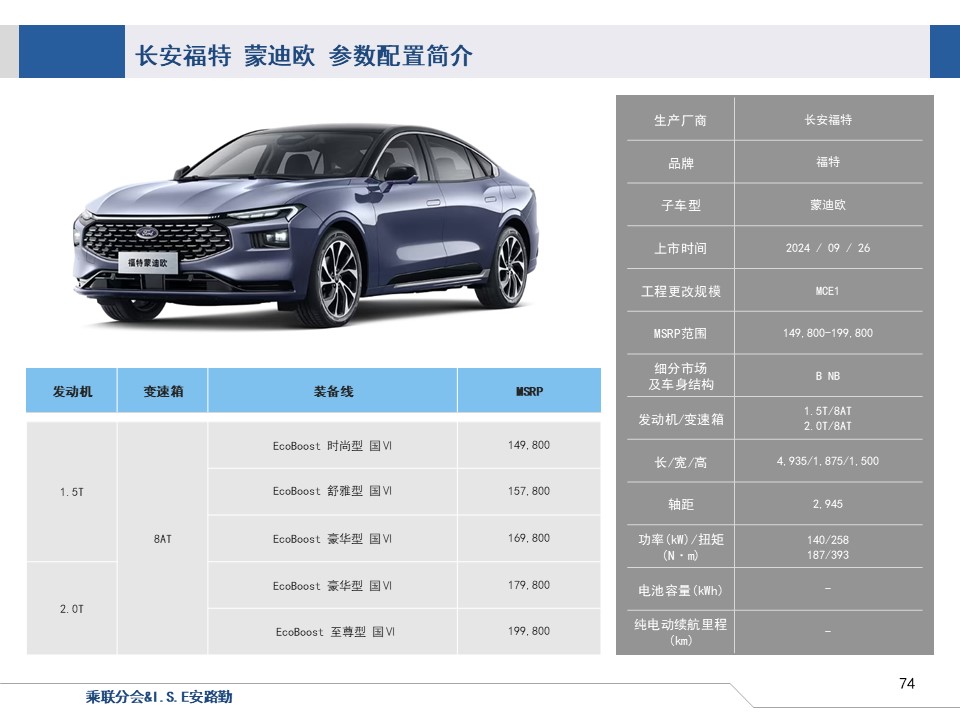This screenshot has width=960, height=720.
Task: Select the 发动机/变速箱 label in the spec panel
Action: tap(680, 419)
